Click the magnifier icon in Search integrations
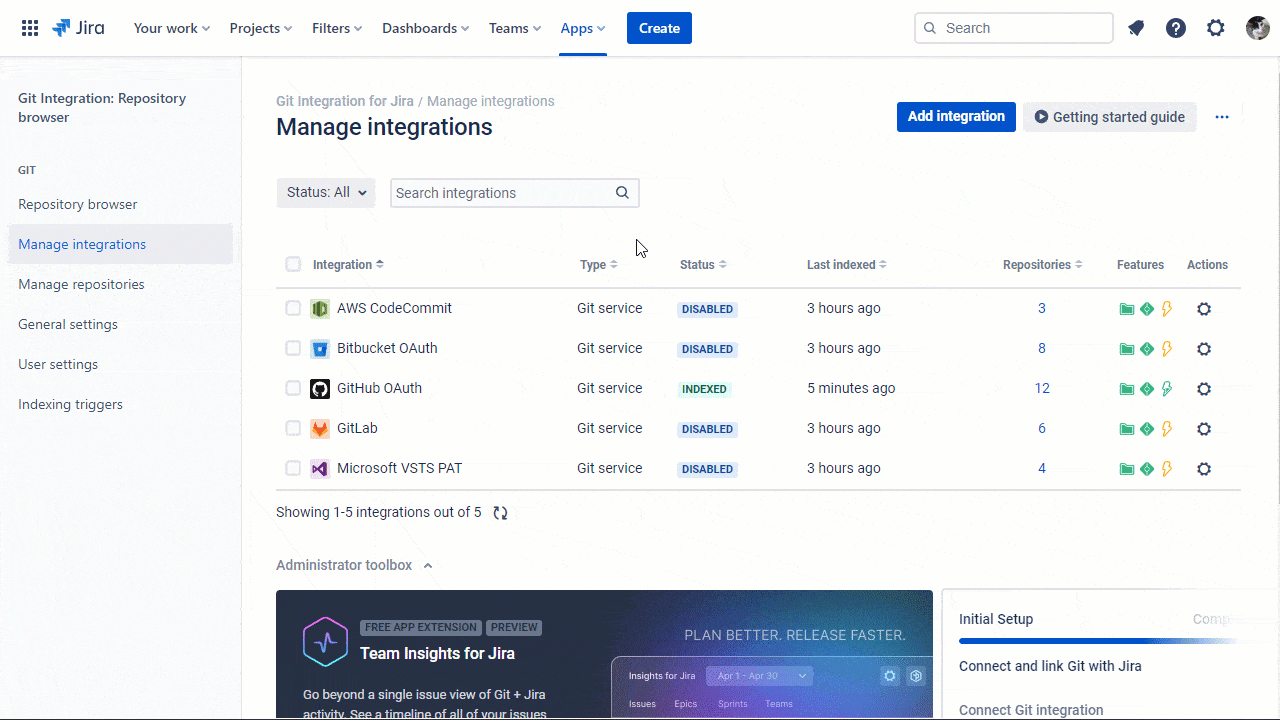This screenshot has height=720, width=1280. [x=622, y=193]
